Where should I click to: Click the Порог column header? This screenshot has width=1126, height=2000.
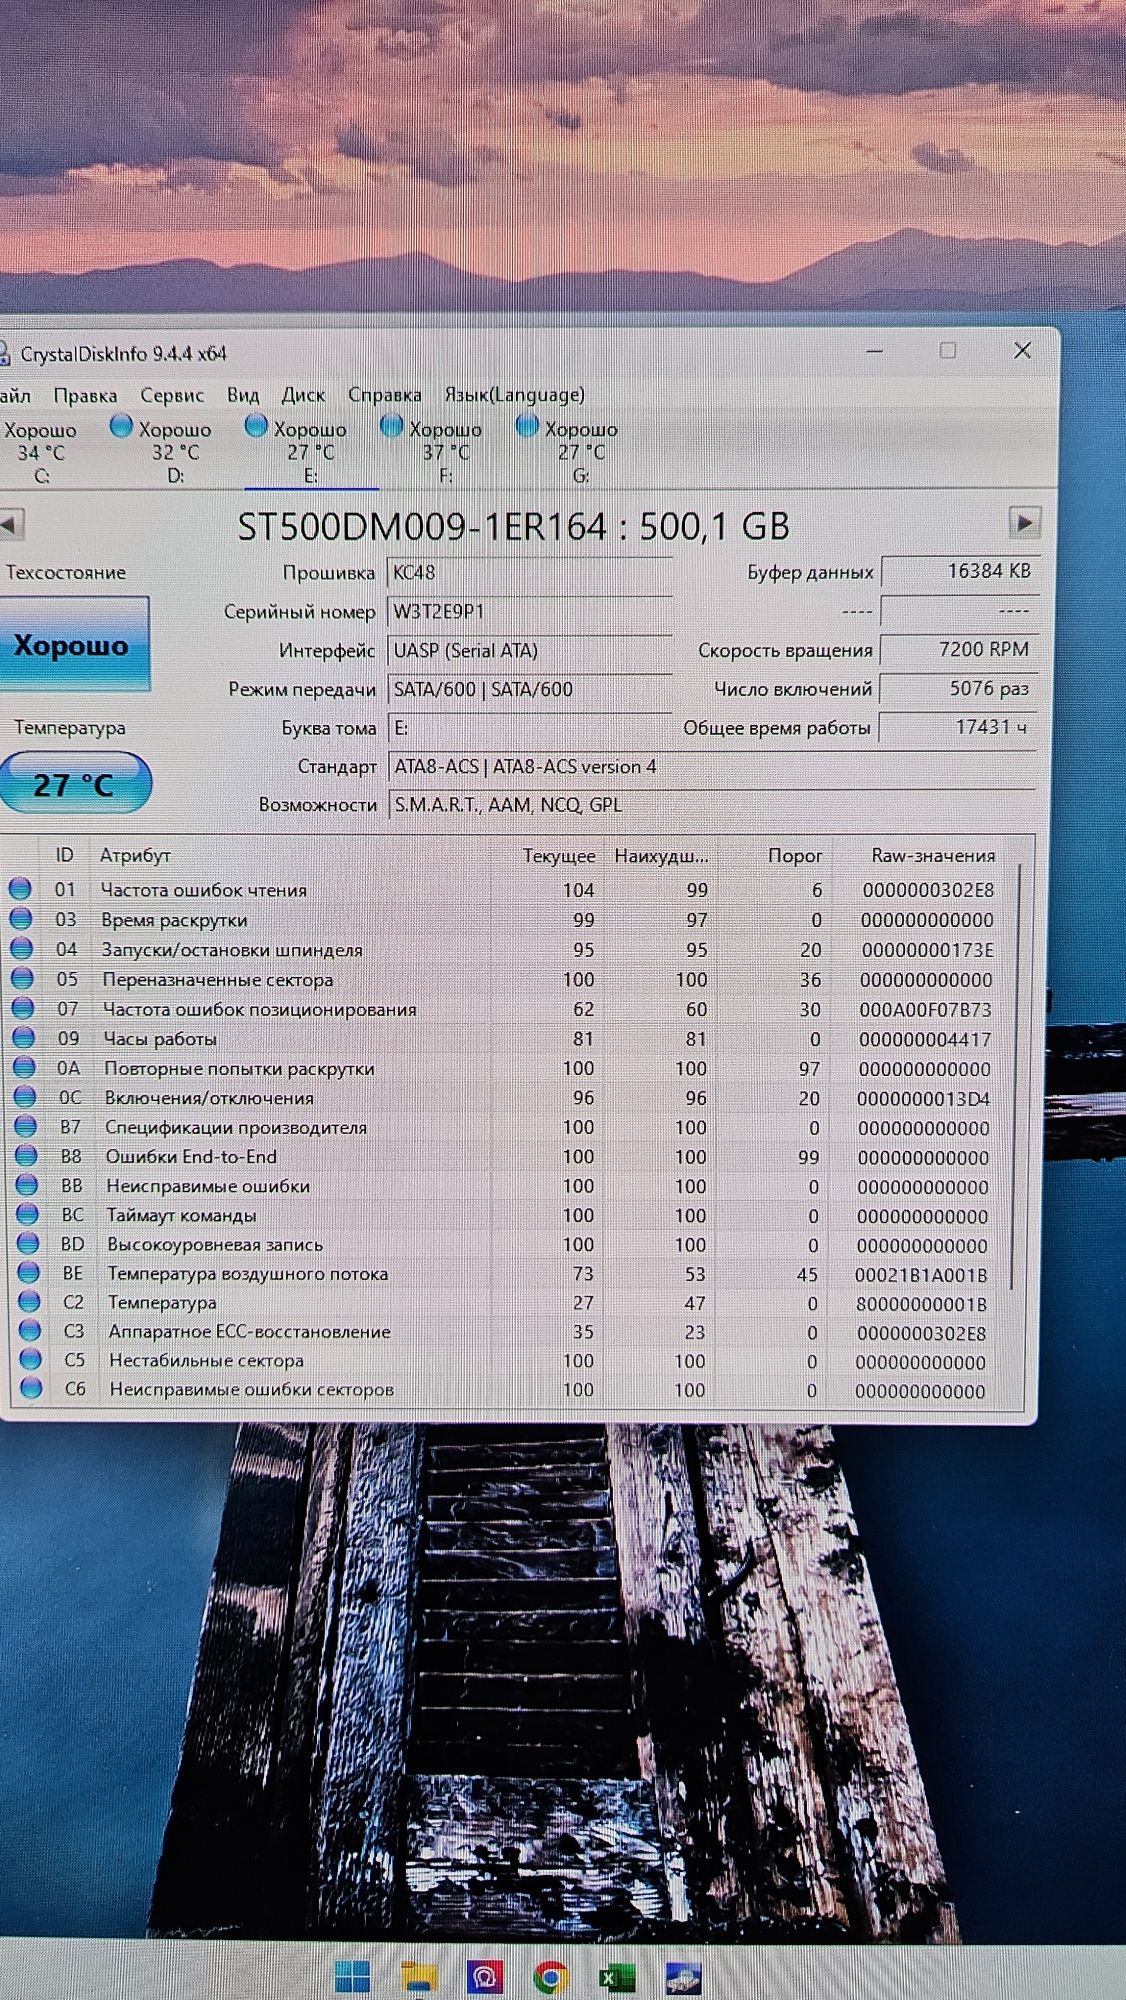pos(795,856)
